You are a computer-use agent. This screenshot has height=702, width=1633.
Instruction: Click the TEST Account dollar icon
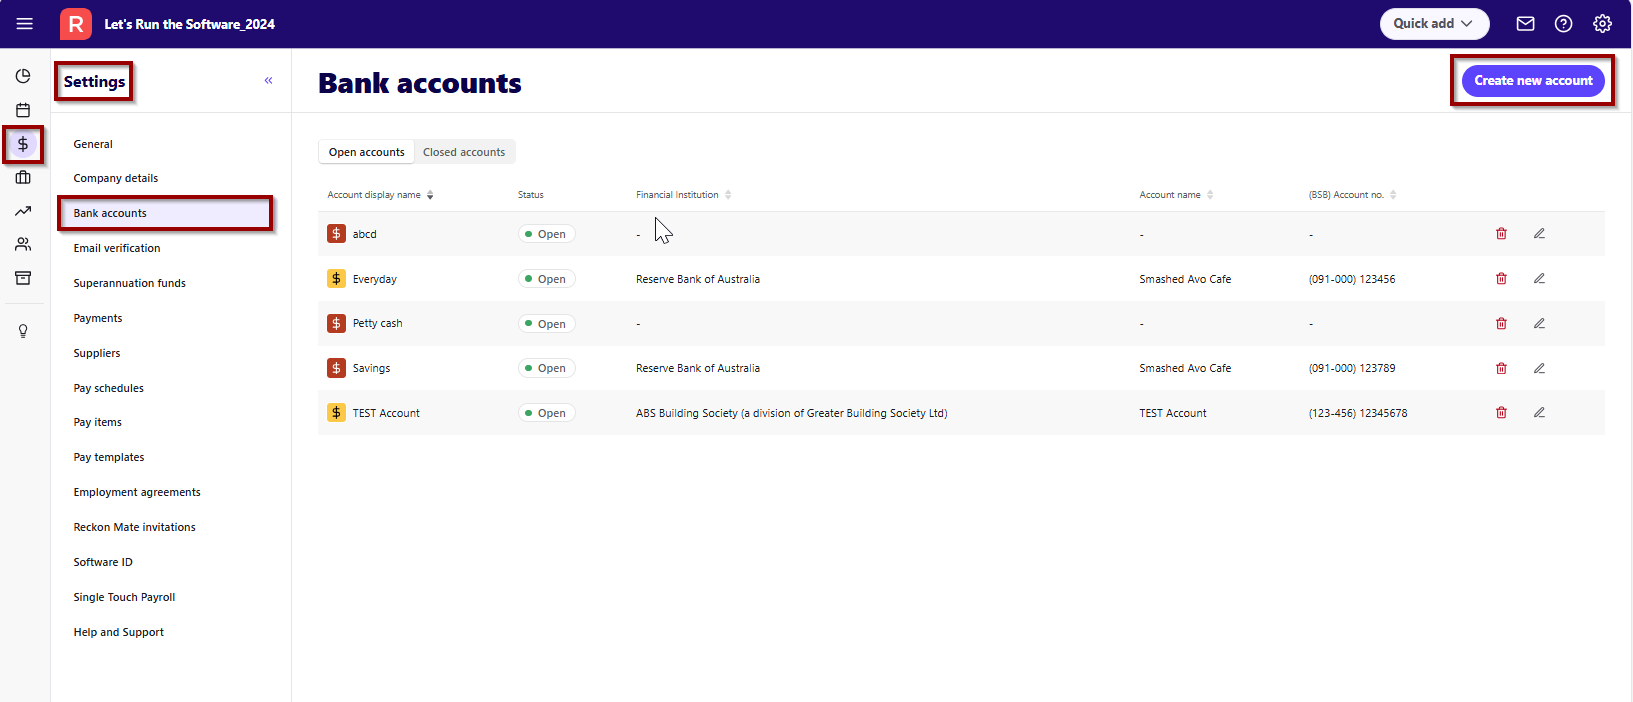(336, 412)
